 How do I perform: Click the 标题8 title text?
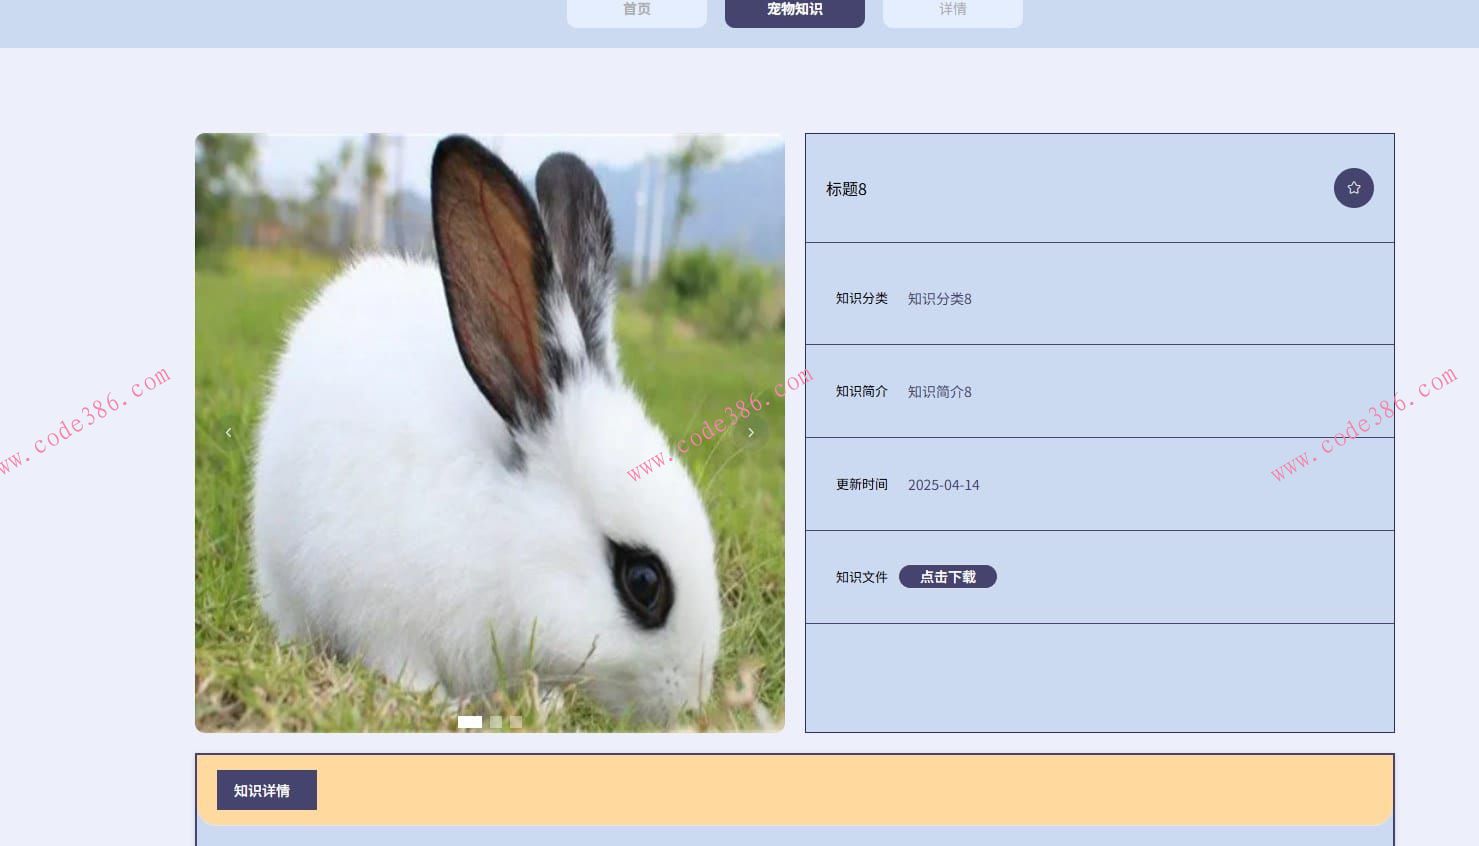[x=846, y=189]
